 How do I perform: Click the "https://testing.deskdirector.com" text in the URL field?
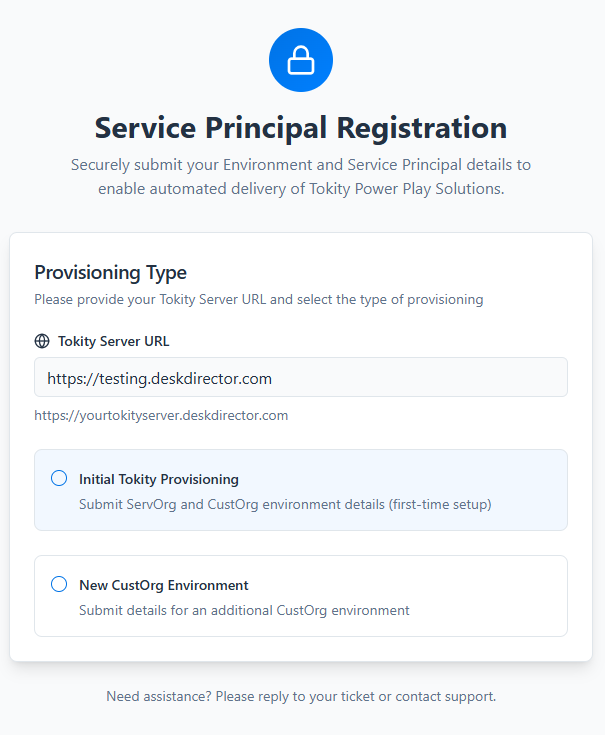click(160, 378)
